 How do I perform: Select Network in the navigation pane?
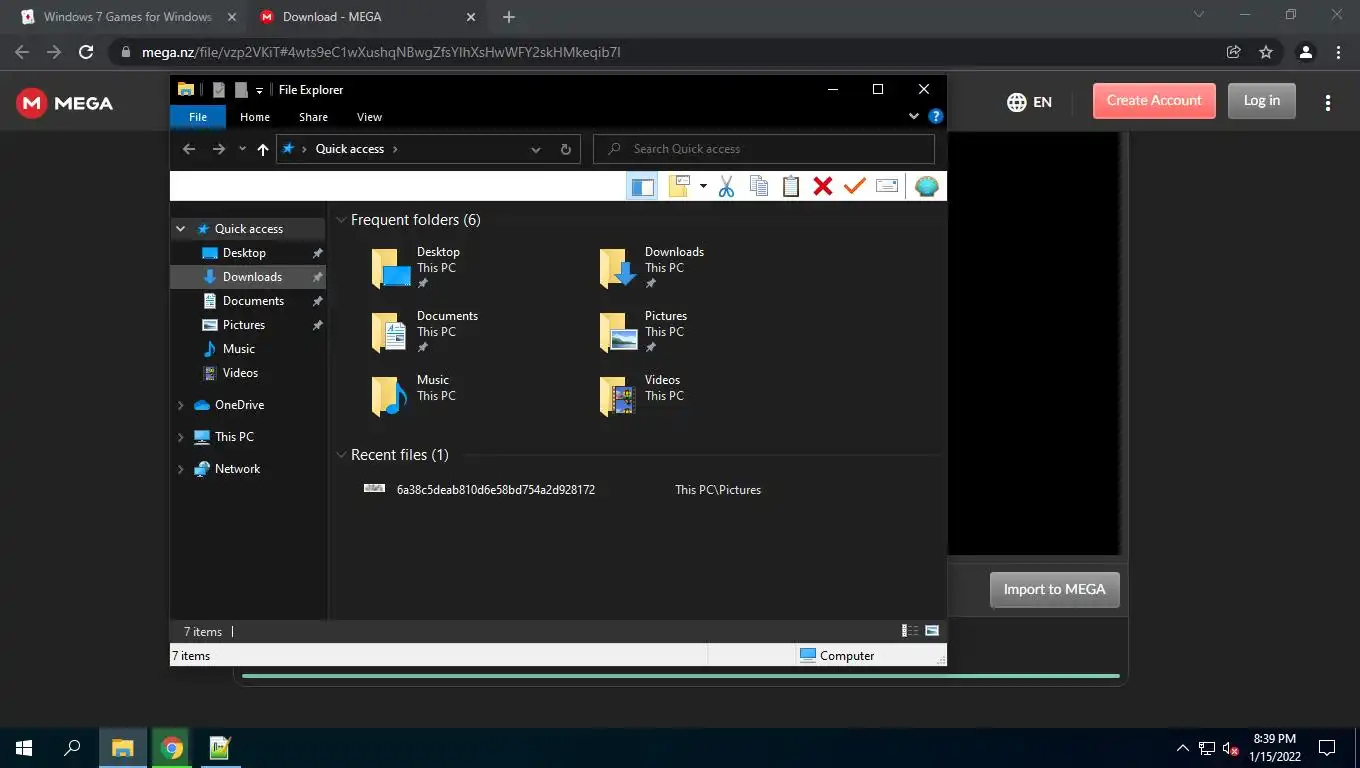tap(237, 469)
